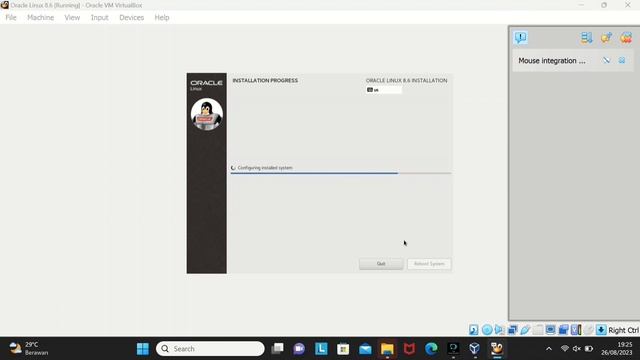The image size is (640, 360).
Task: Open the Teams Chat taskbar icon
Action: pyautogui.click(x=299, y=349)
